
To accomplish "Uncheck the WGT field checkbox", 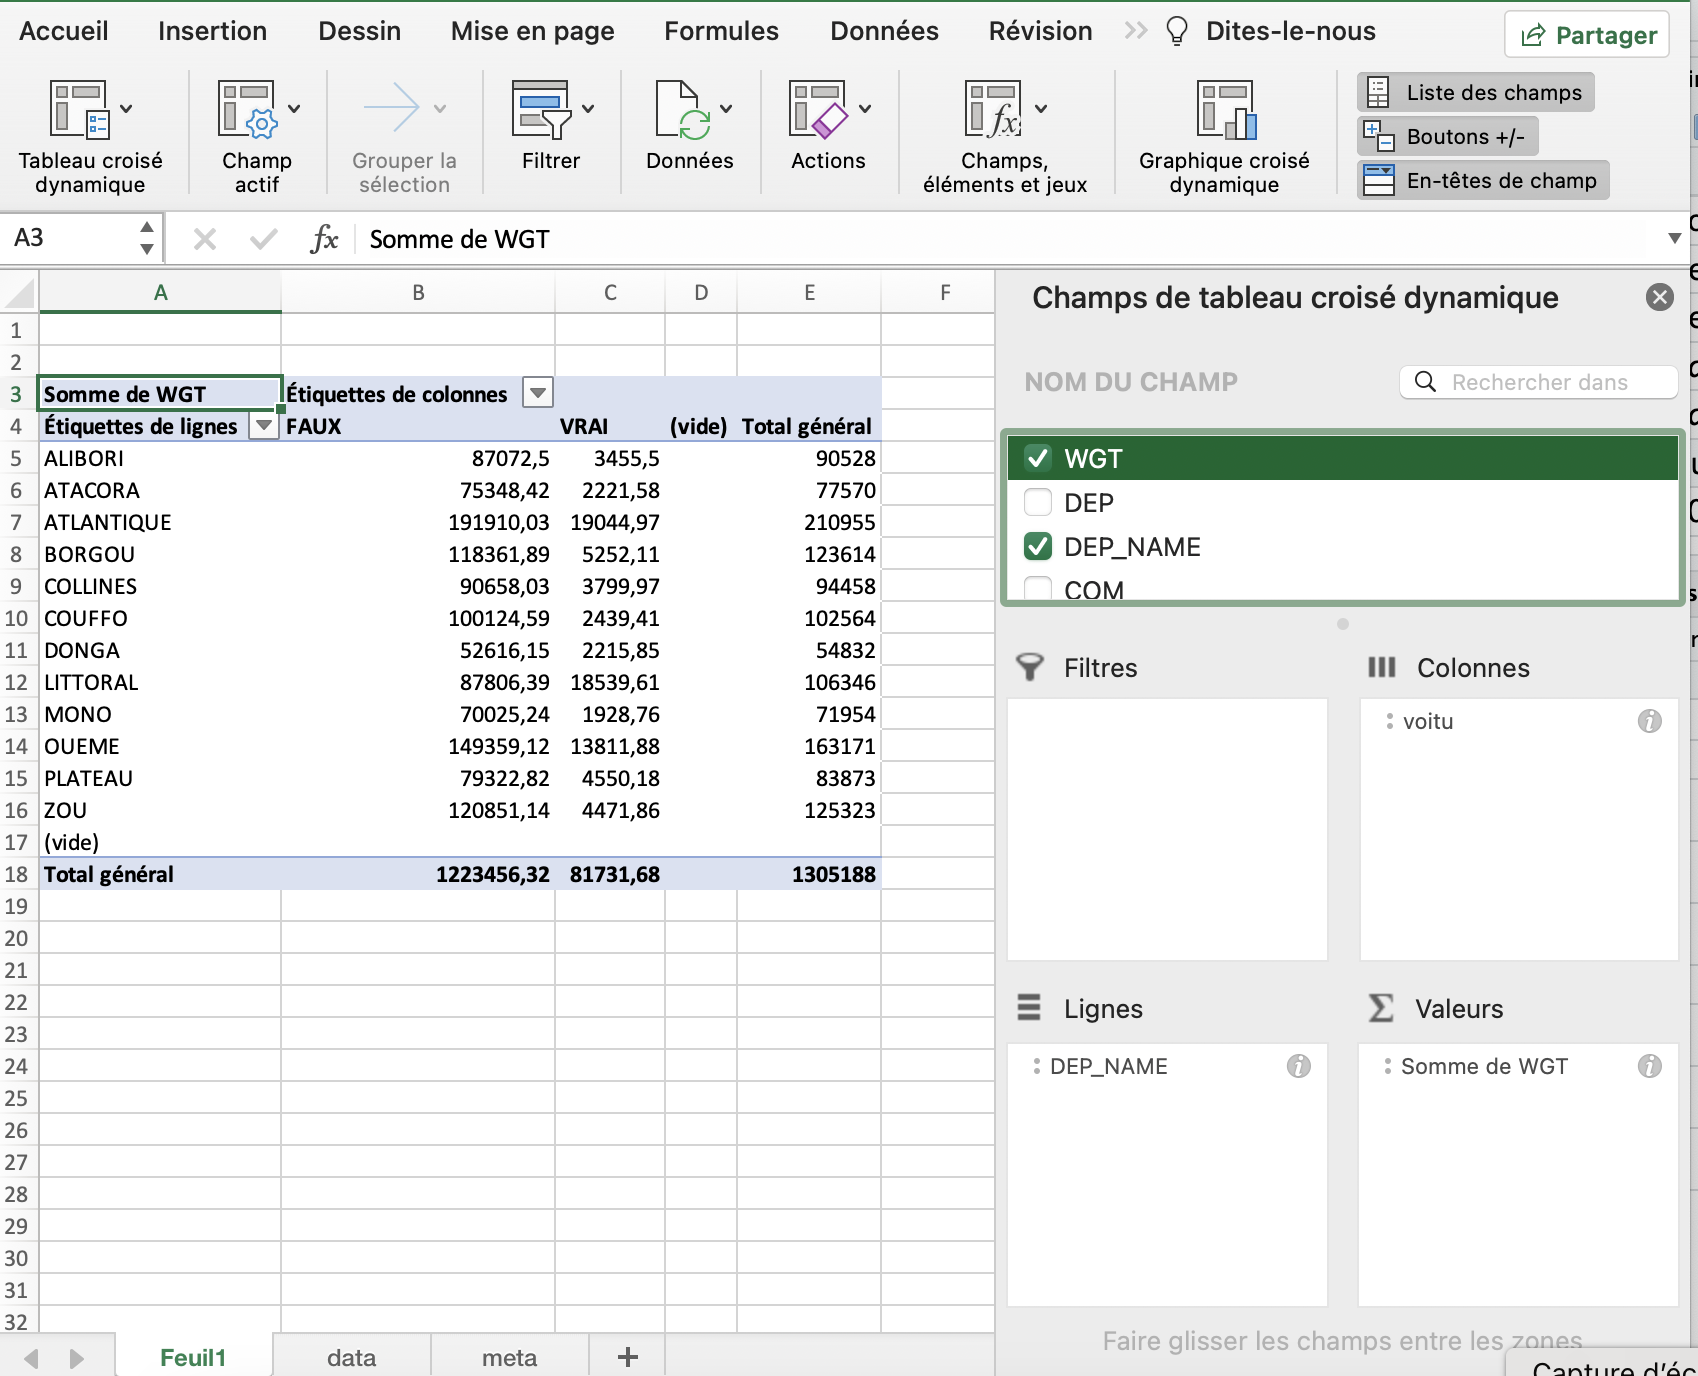I will tap(1038, 459).
